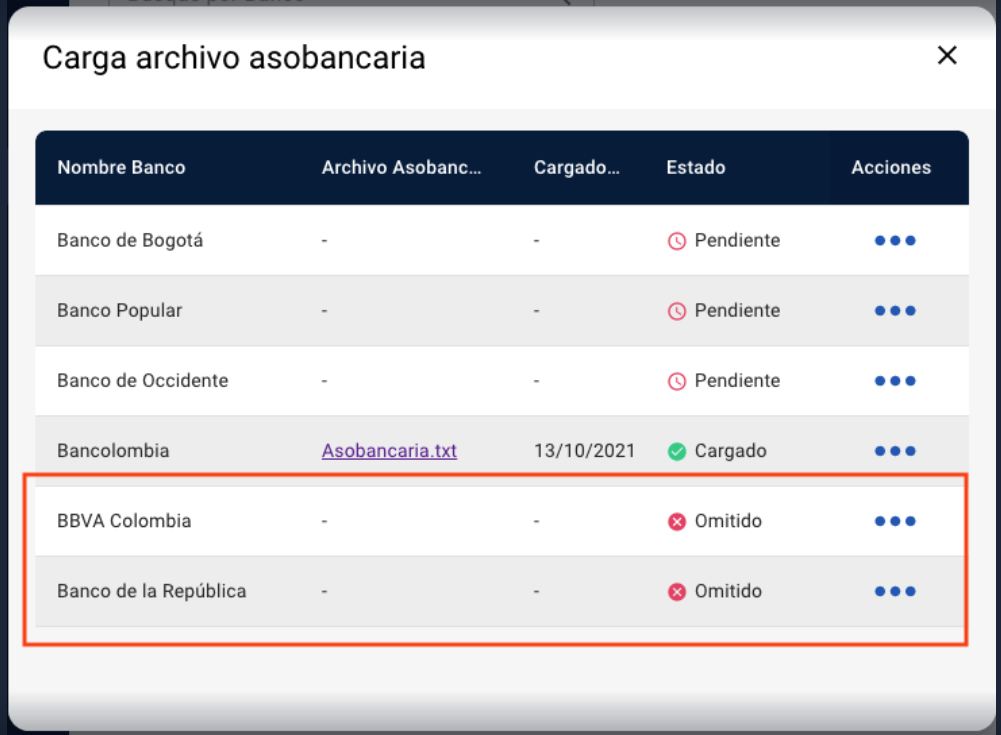Click pending clock icon for Banco de Bogotá
This screenshot has width=1001, height=735.
click(677, 241)
